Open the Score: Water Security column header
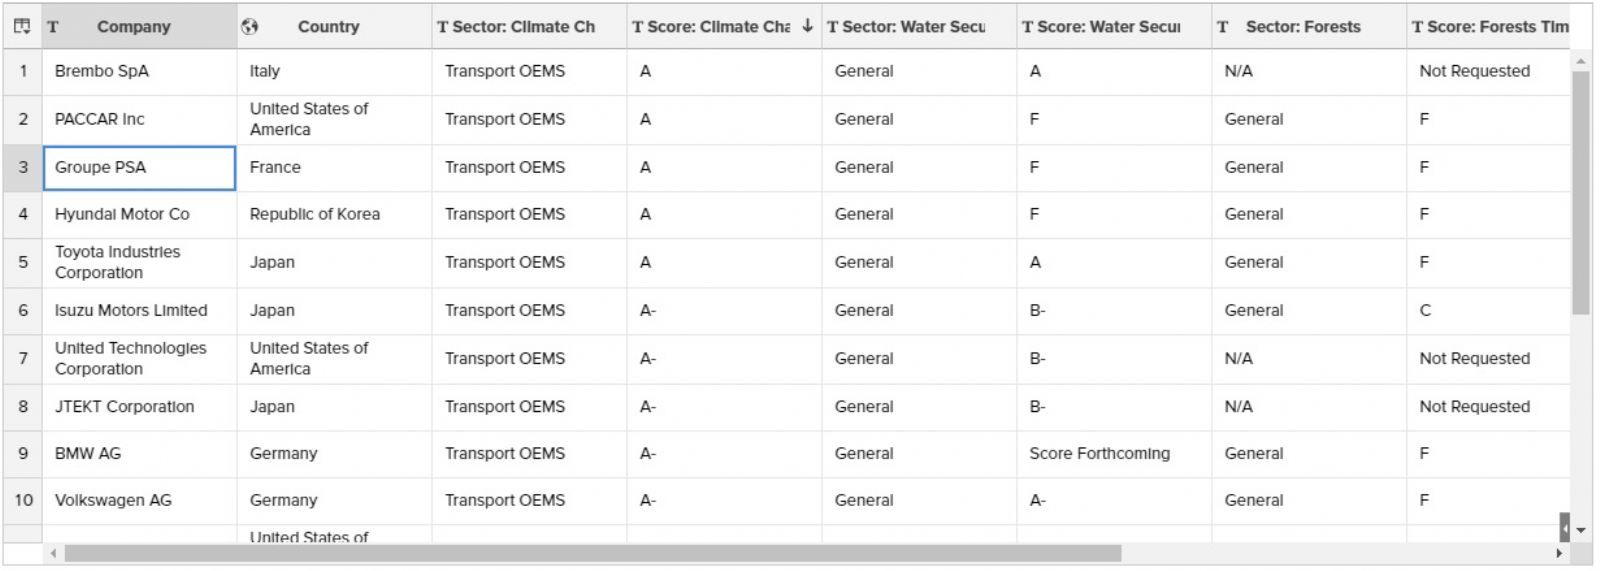Image resolution: width=1600 pixels, height=571 pixels. pyautogui.click(x=1114, y=27)
